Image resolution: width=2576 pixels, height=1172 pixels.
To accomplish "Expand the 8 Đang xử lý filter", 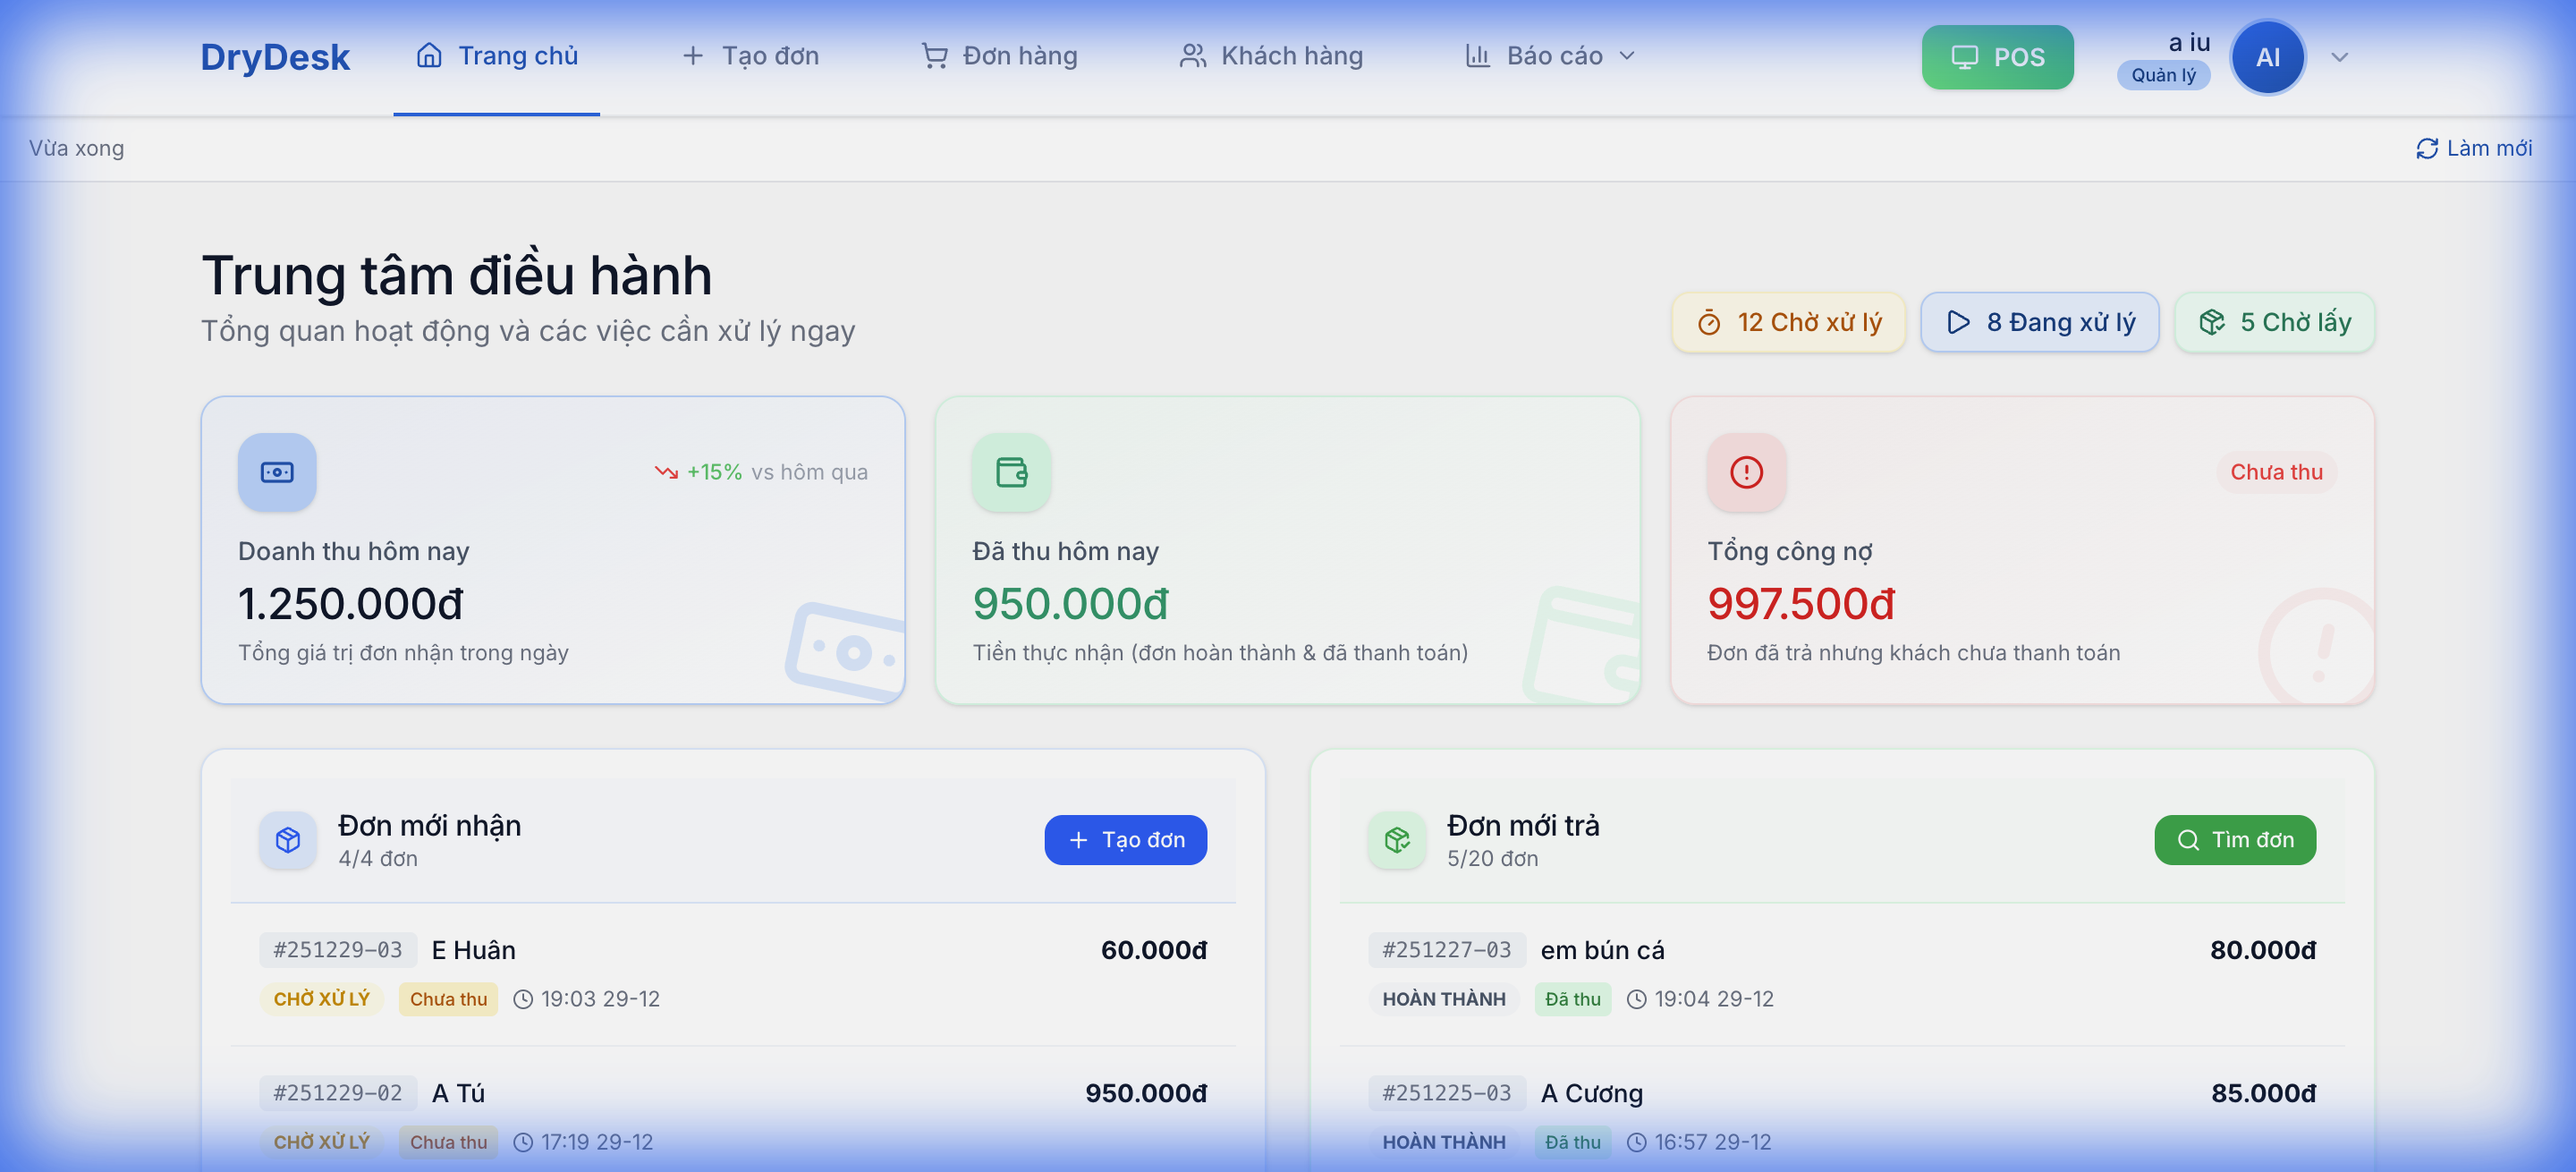I will [2040, 322].
